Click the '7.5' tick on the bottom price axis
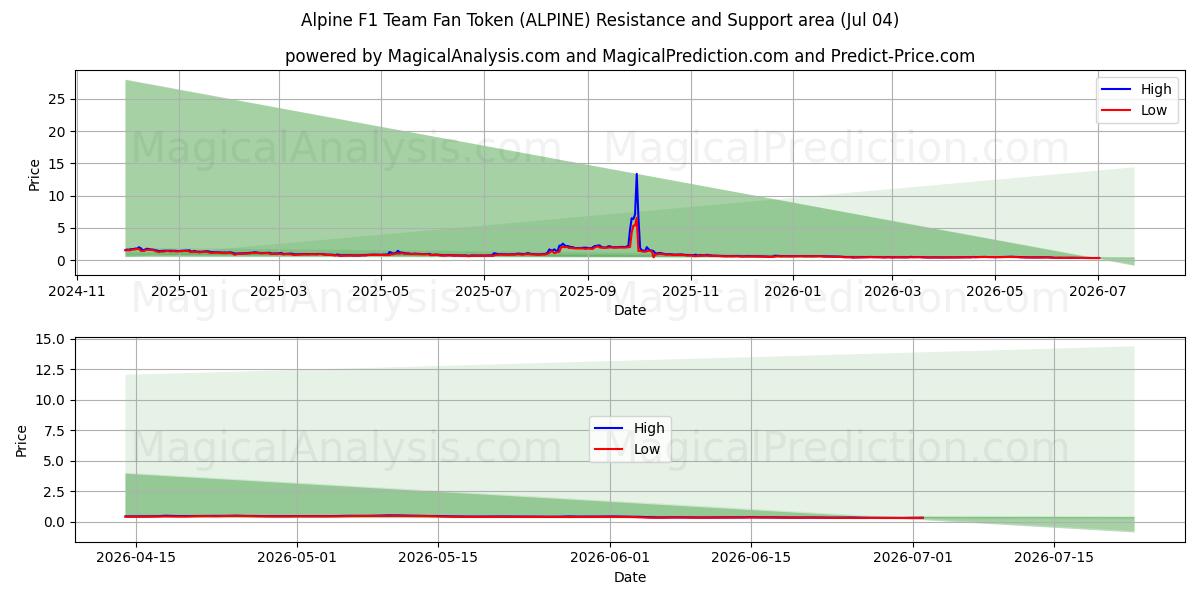This screenshot has width=1200, height=600. 55,430
